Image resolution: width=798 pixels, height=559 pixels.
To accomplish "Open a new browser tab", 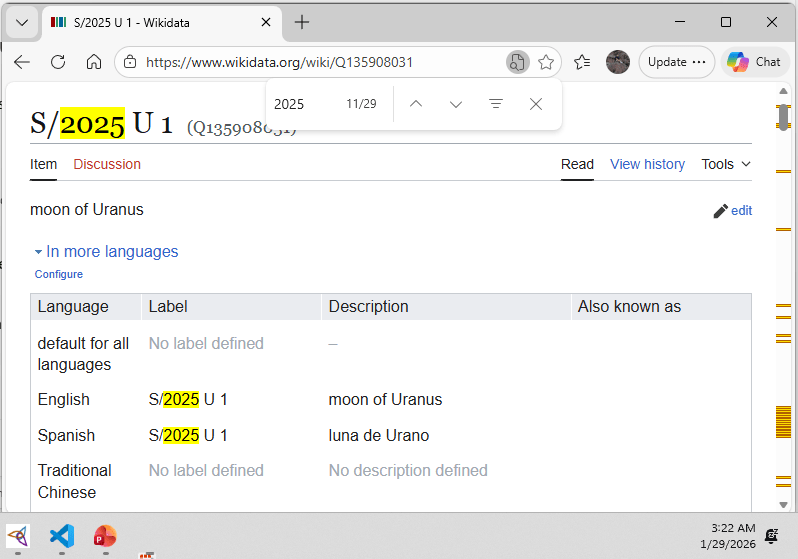I will point(302,22).
